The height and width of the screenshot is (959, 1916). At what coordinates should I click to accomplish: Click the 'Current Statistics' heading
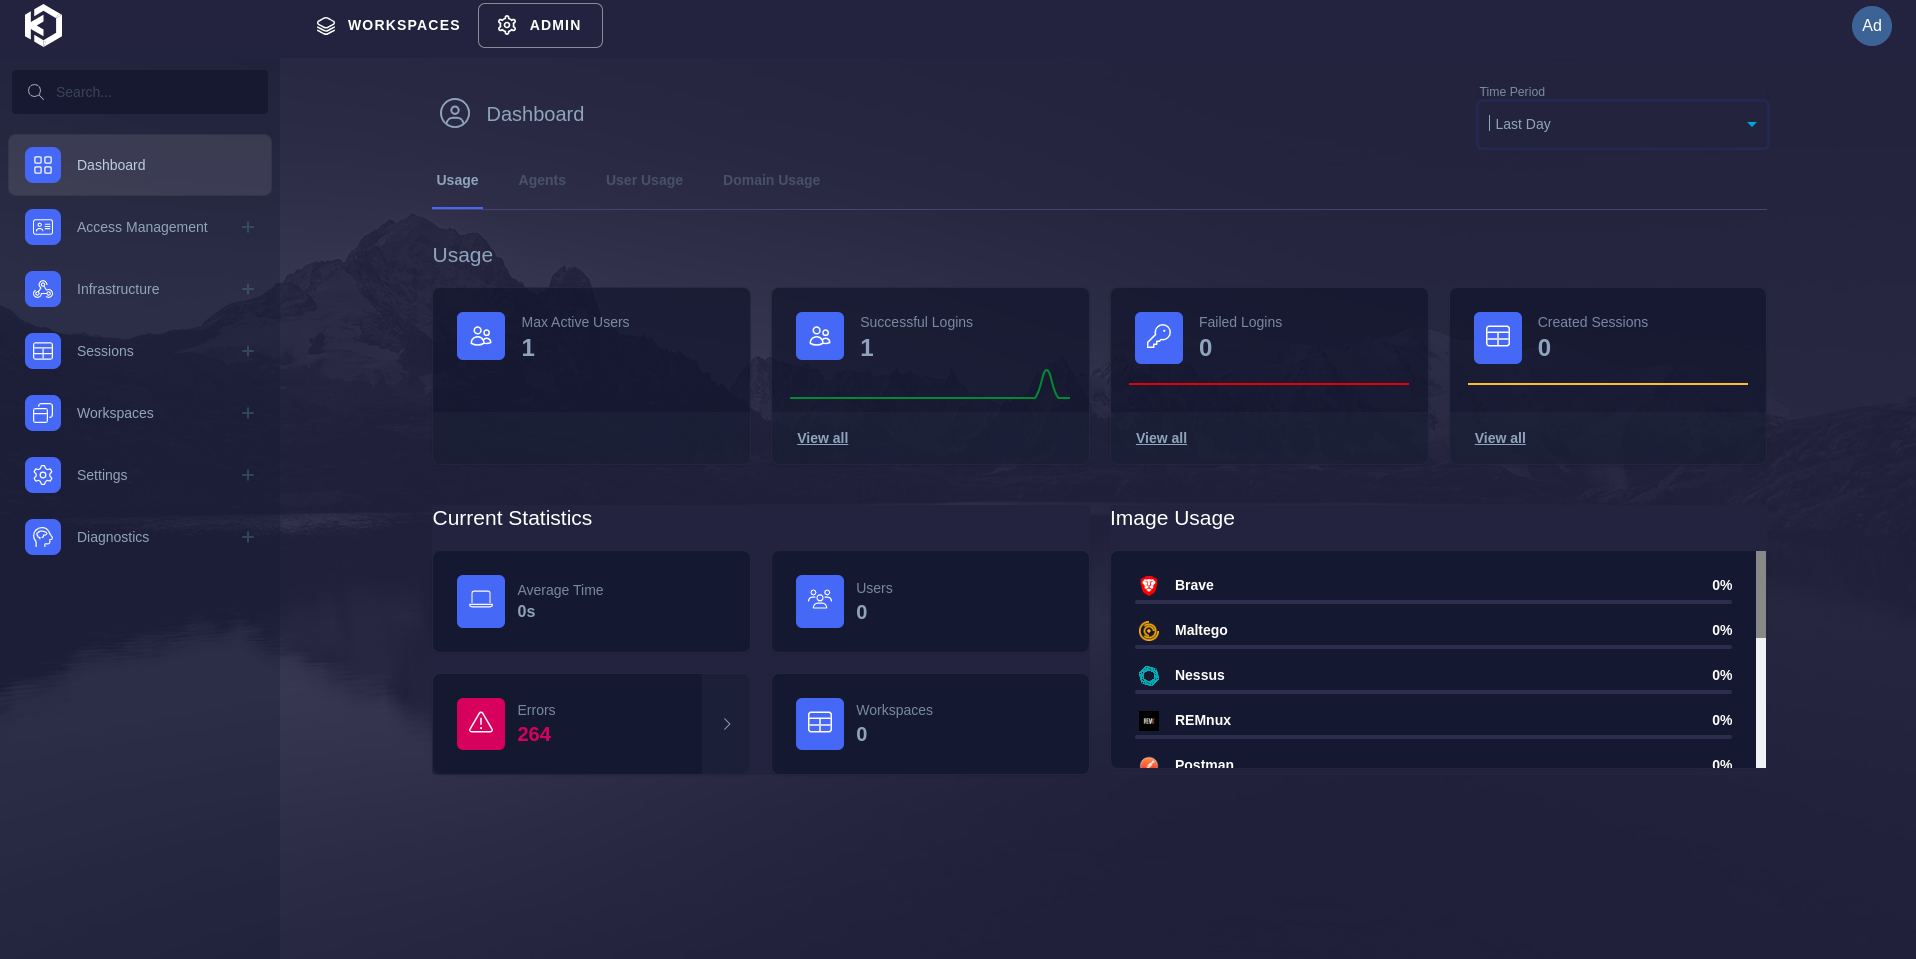(x=512, y=518)
